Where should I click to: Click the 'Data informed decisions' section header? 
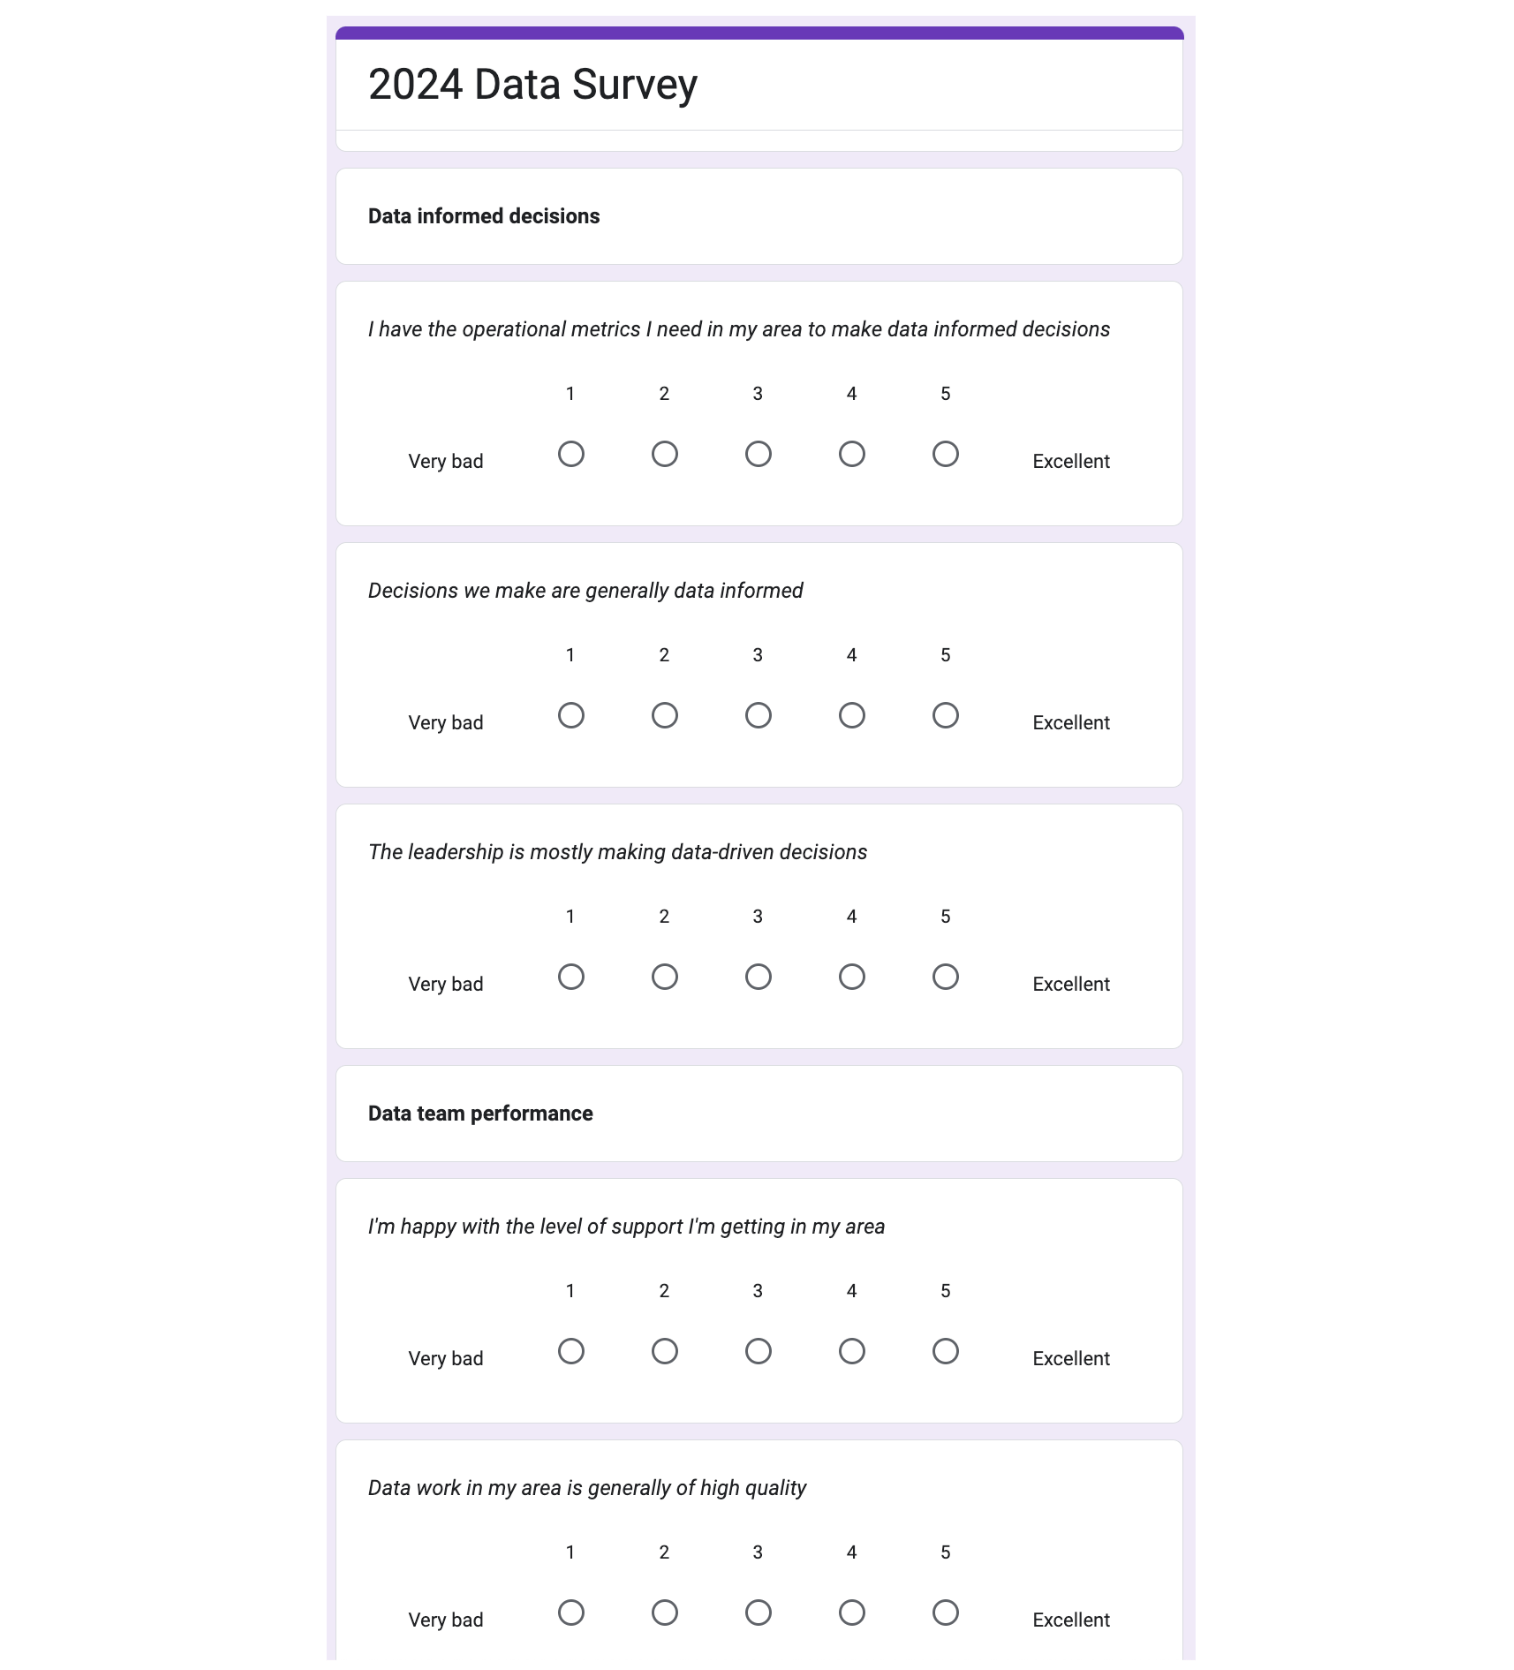(x=484, y=216)
